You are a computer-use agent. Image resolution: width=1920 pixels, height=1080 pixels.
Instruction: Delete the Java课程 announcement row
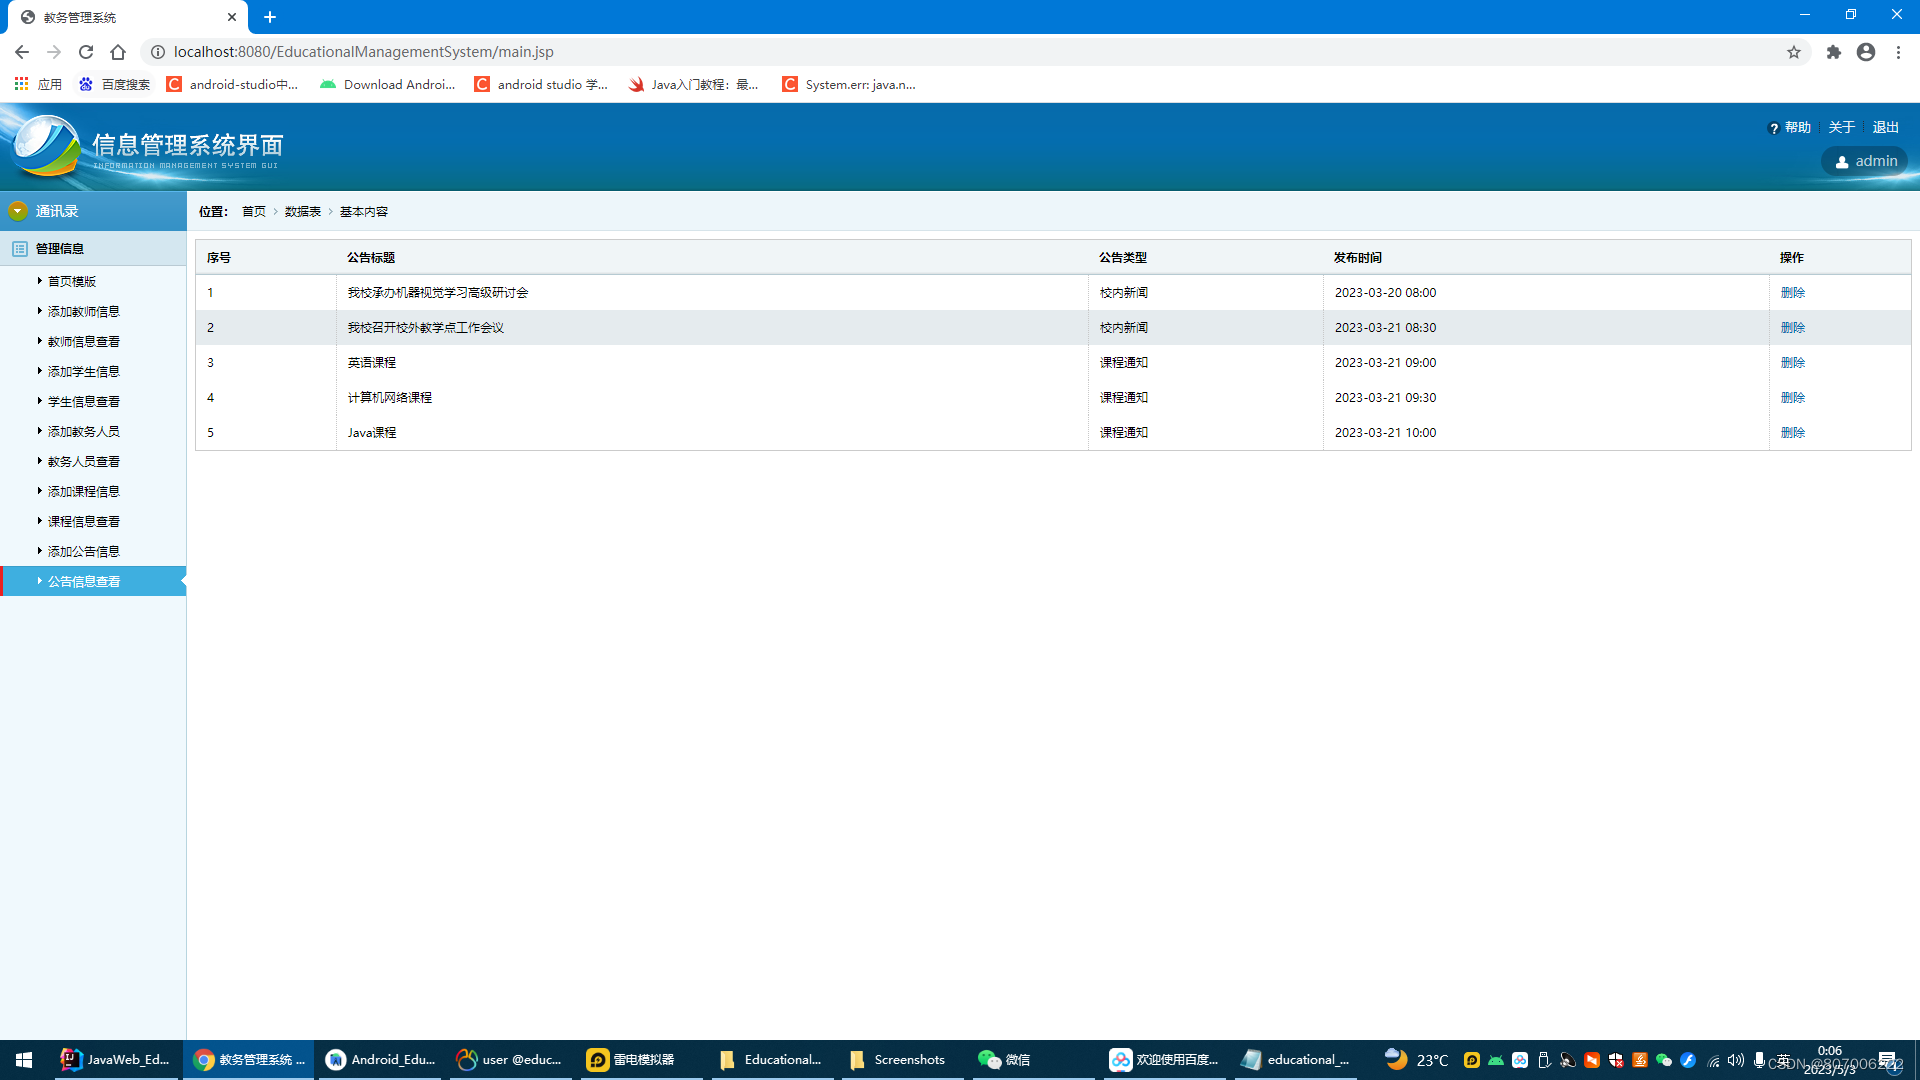coord(1792,432)
